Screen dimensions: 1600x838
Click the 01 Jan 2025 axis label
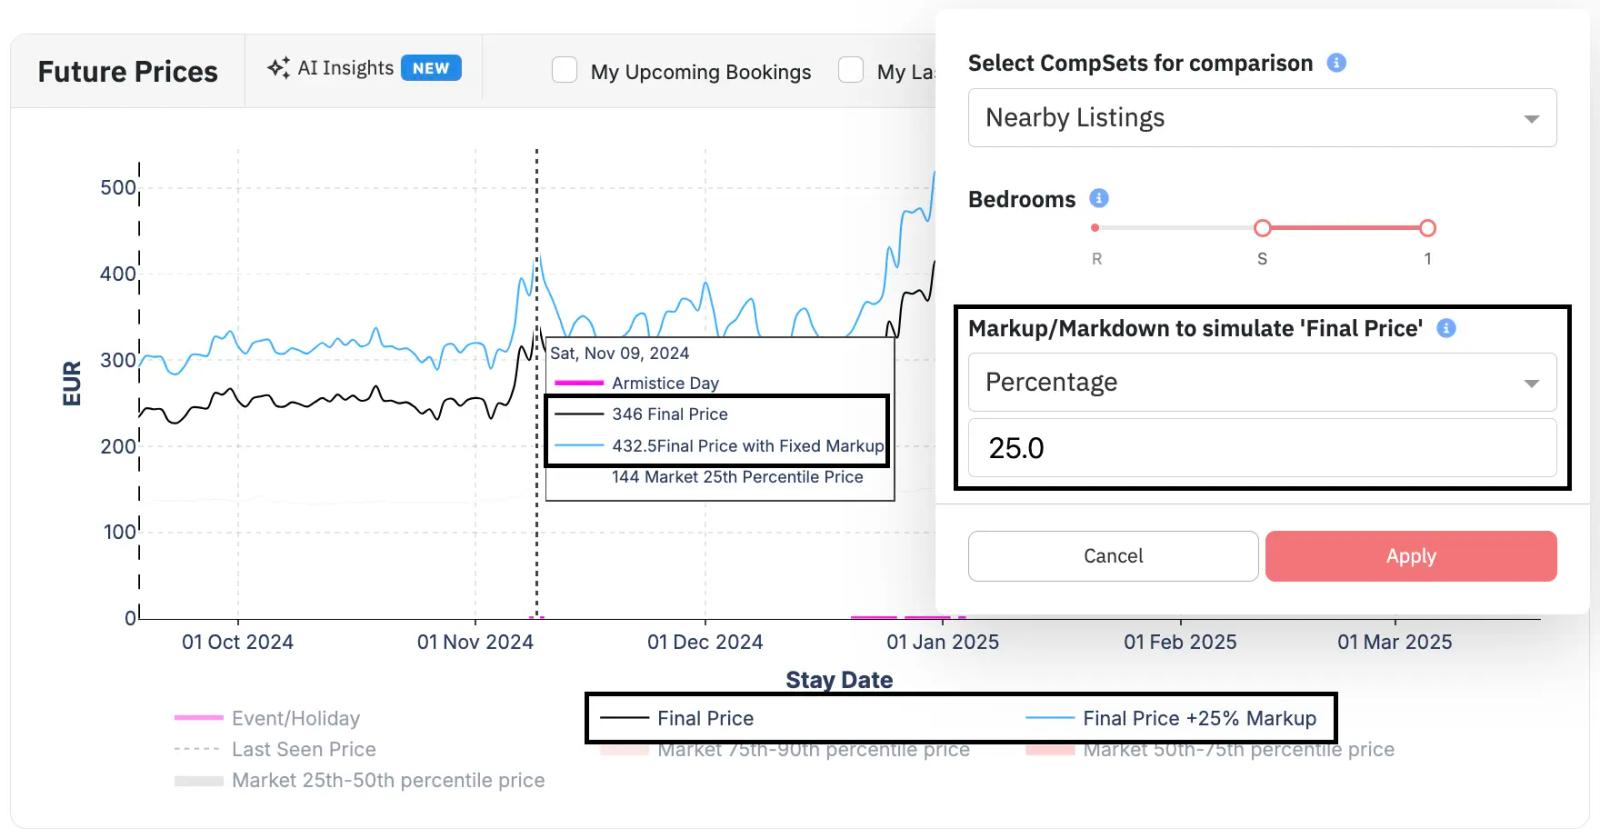pyautogui.click(x=943, y=642)
